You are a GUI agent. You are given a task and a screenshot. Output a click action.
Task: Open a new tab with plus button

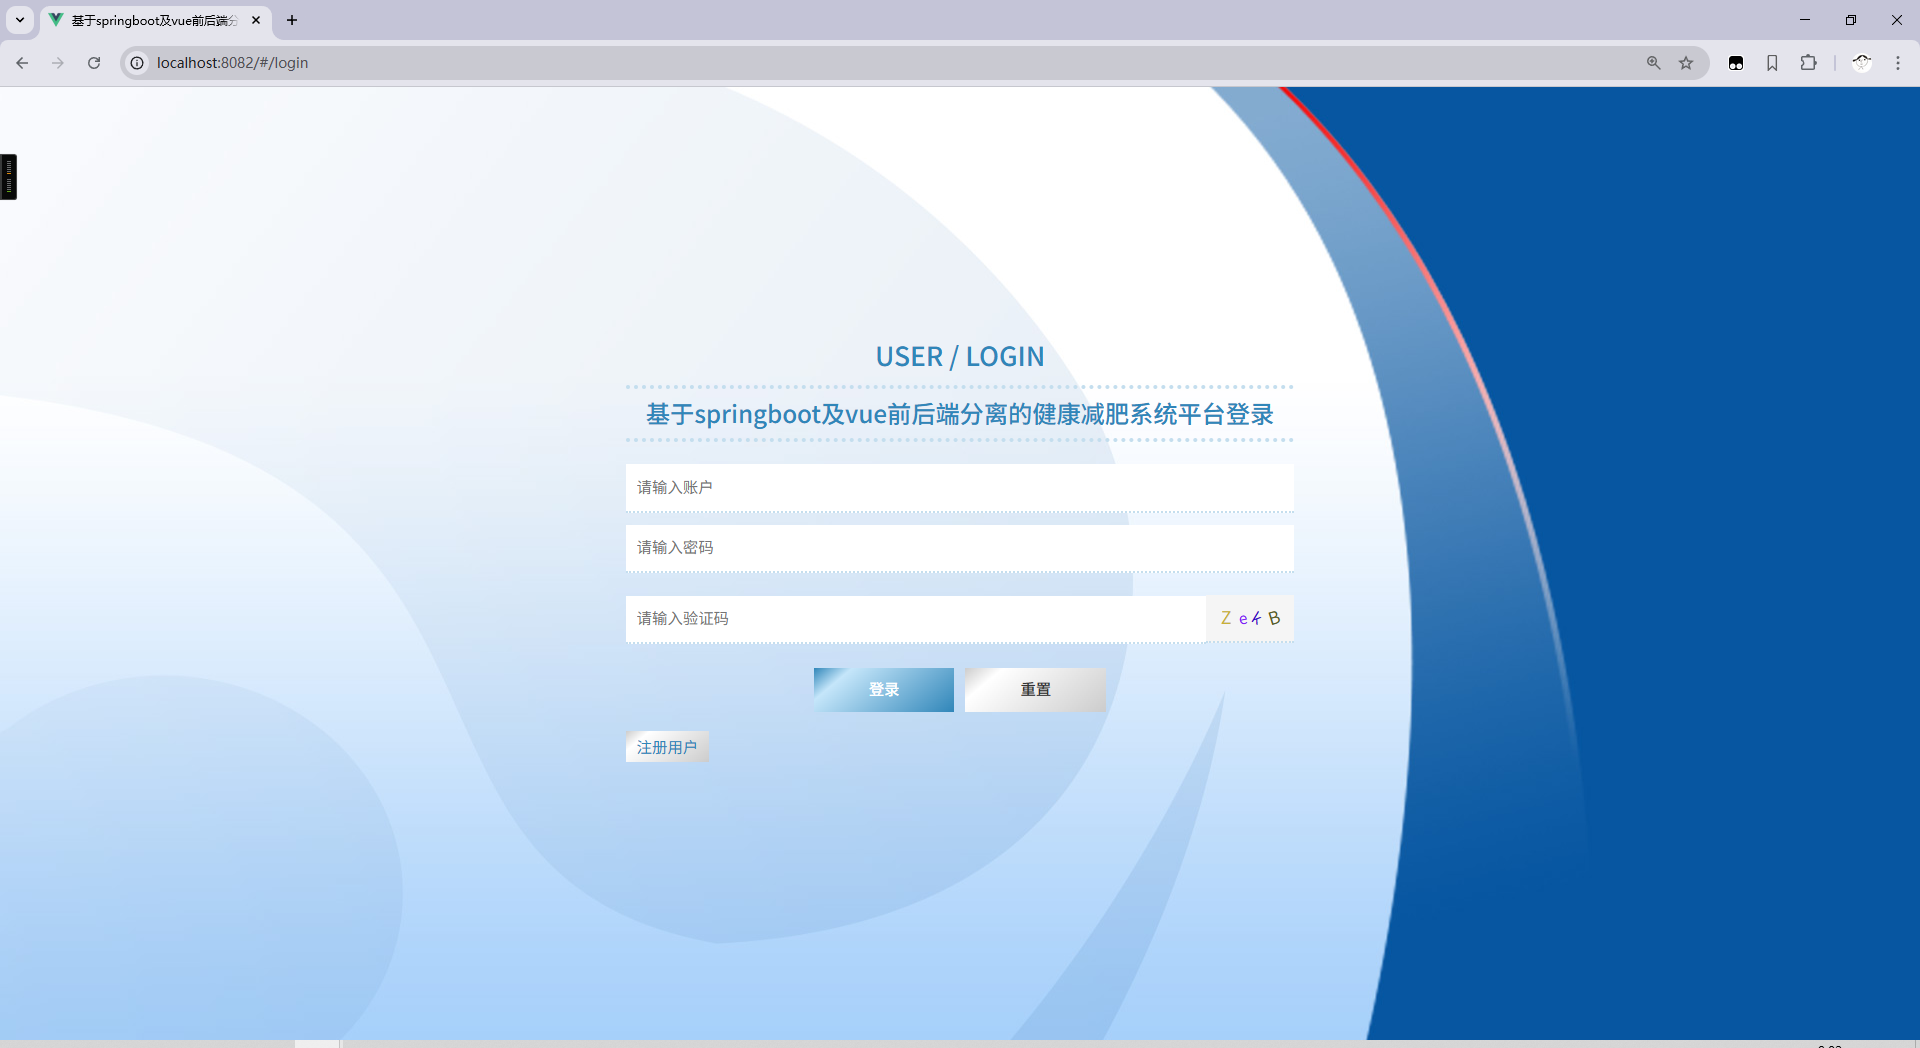click(292, 20)
